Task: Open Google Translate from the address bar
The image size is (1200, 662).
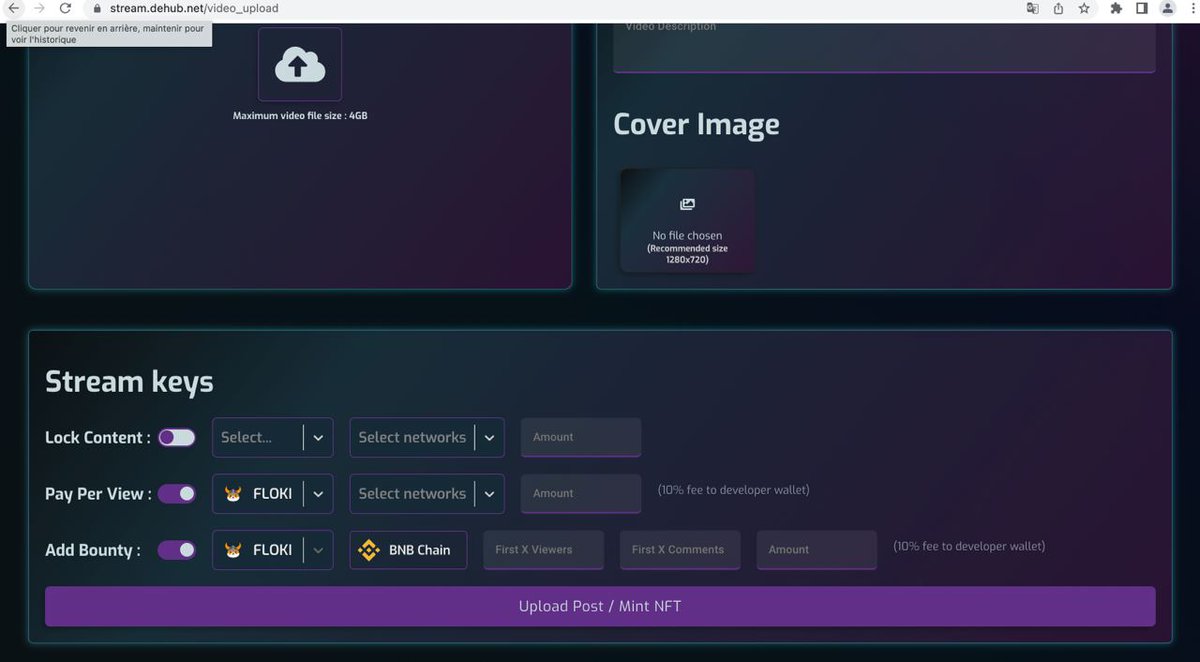Action: (x=1031, y=9)
